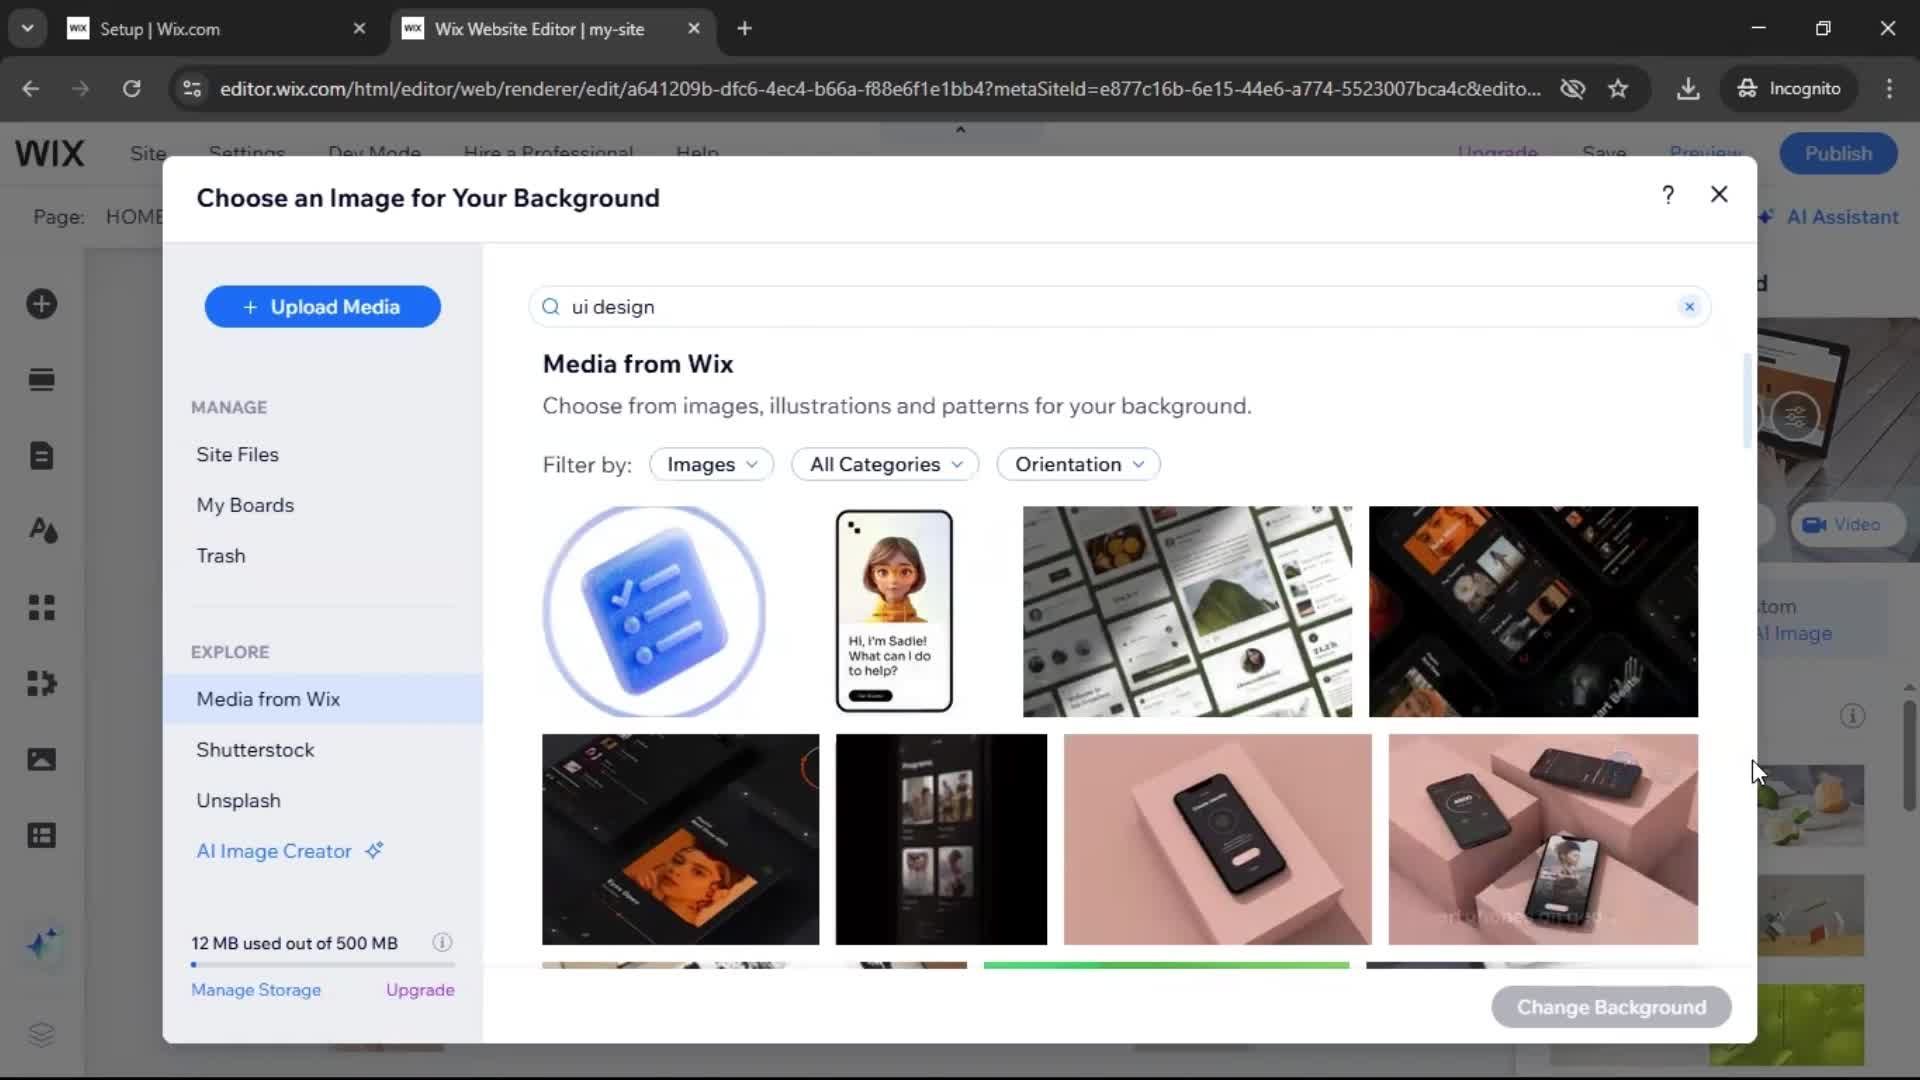1920x1080 pixels.
Task: Browse Unsplash images
Action: (238, 801)
